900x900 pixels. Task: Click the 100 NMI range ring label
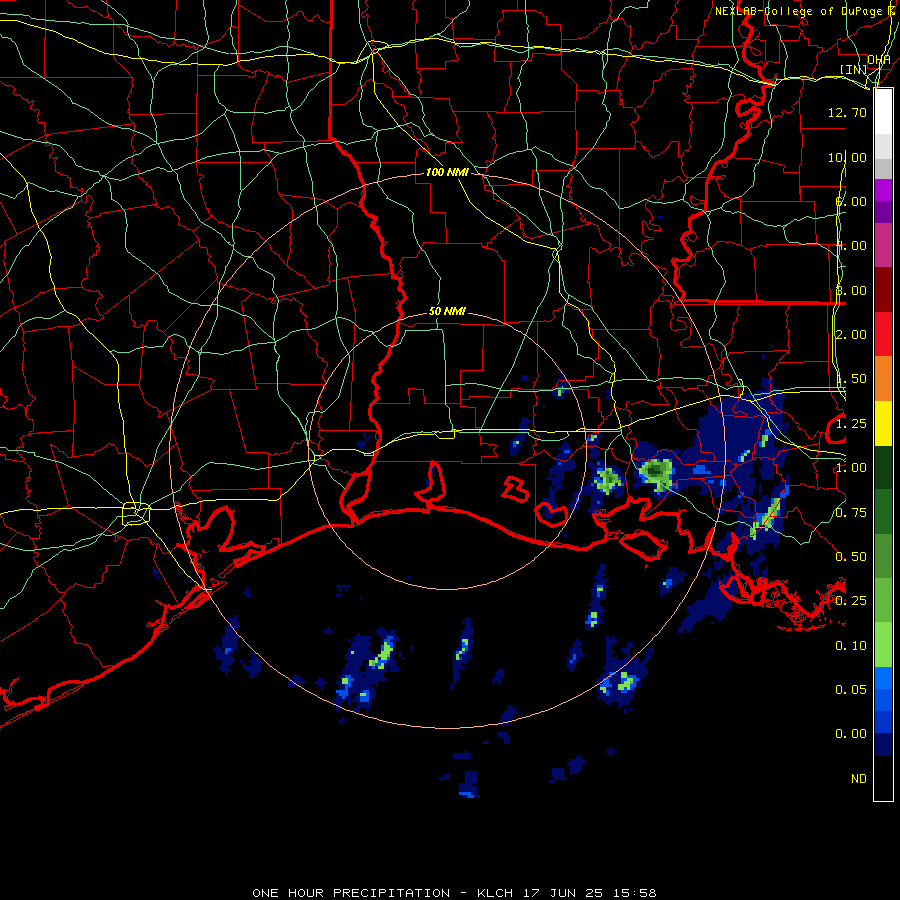pos(447,172)
